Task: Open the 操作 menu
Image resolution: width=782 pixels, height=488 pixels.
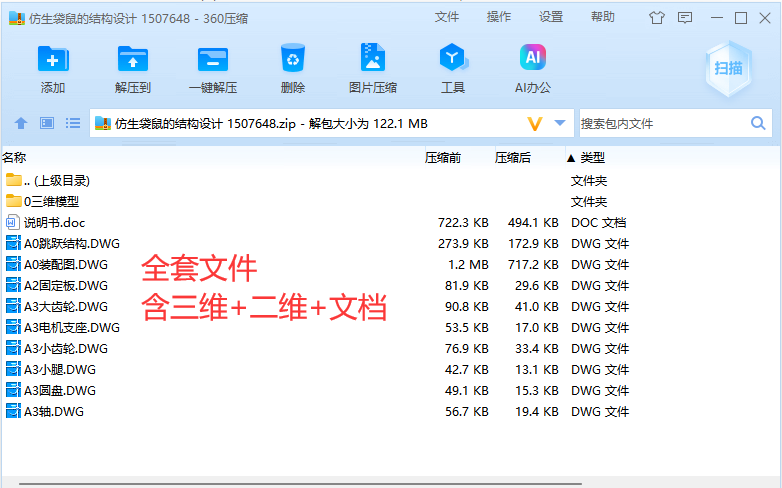Action: click(499, 17)
